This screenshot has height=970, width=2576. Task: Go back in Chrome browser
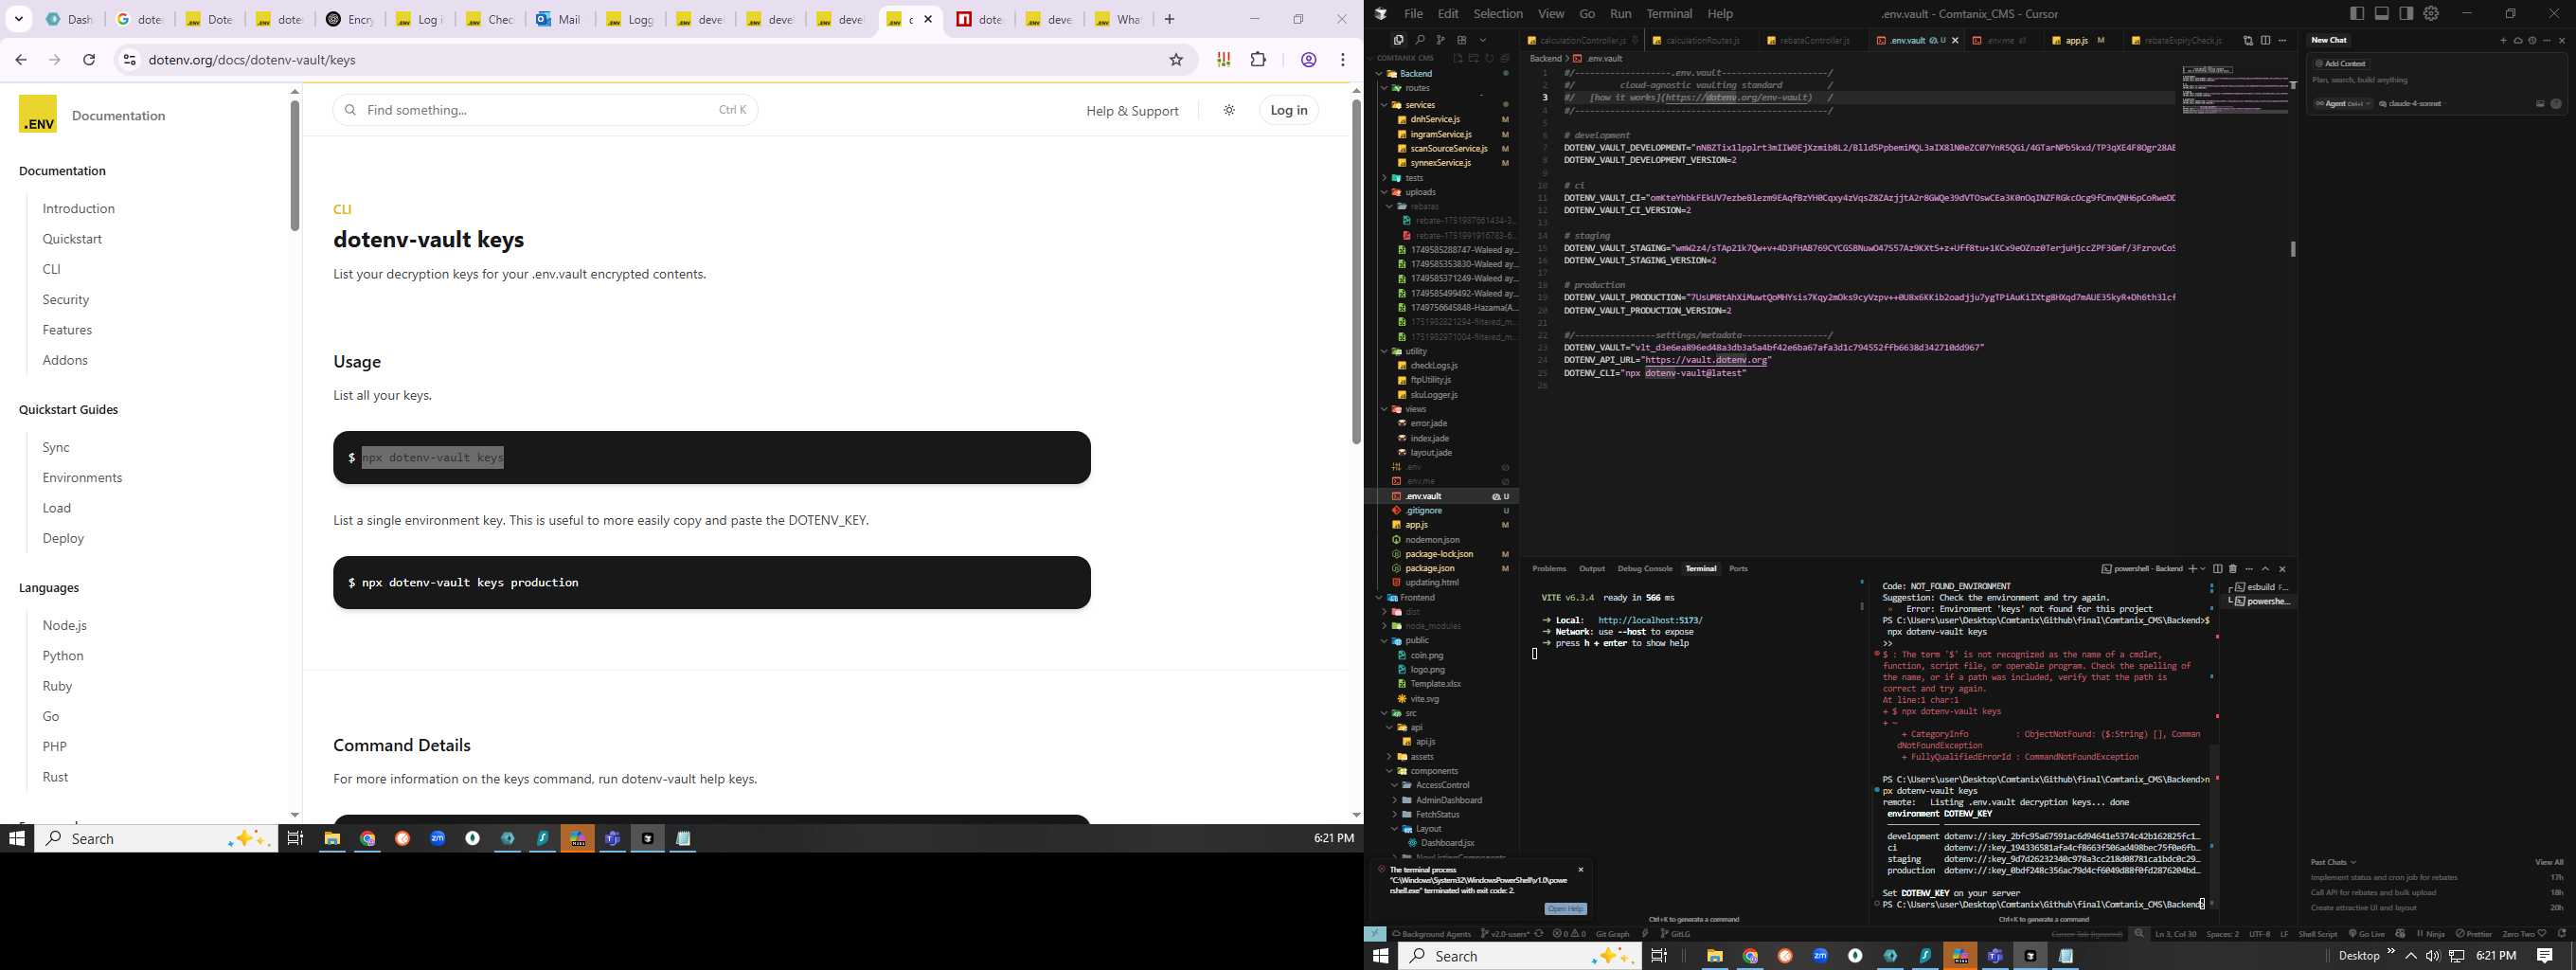(21, 59)
